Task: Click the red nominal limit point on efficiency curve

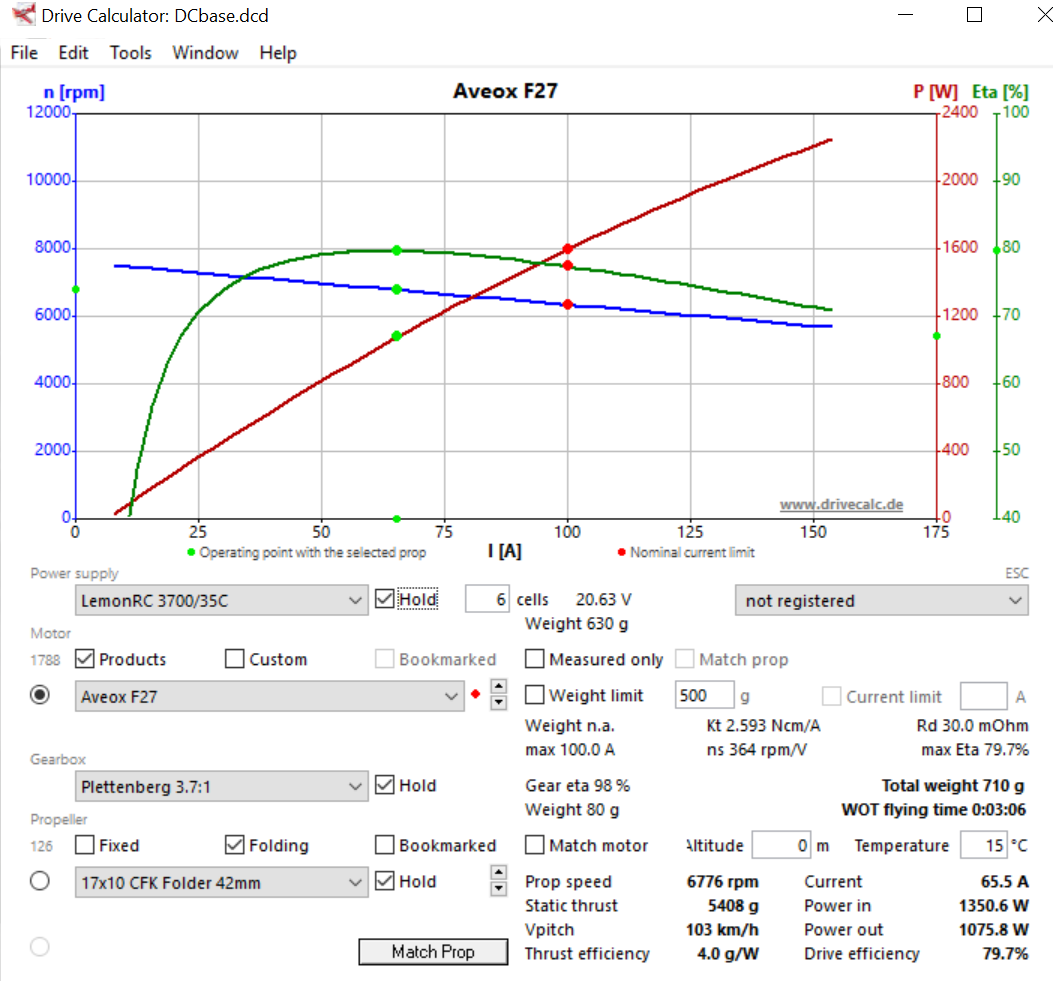Action: [x=567, y=265]
